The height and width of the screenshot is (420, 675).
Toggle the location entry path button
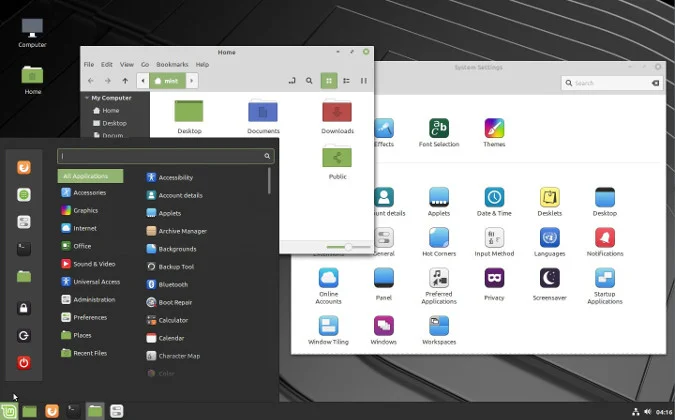pyautogui.click(x=291, y=81)
